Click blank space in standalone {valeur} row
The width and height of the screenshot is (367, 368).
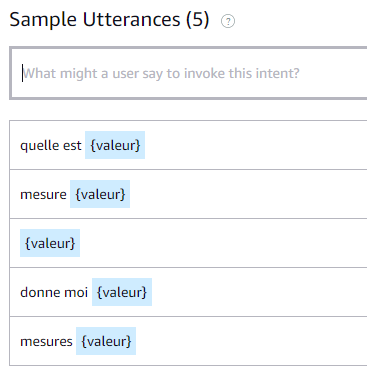tap(223, 243)
